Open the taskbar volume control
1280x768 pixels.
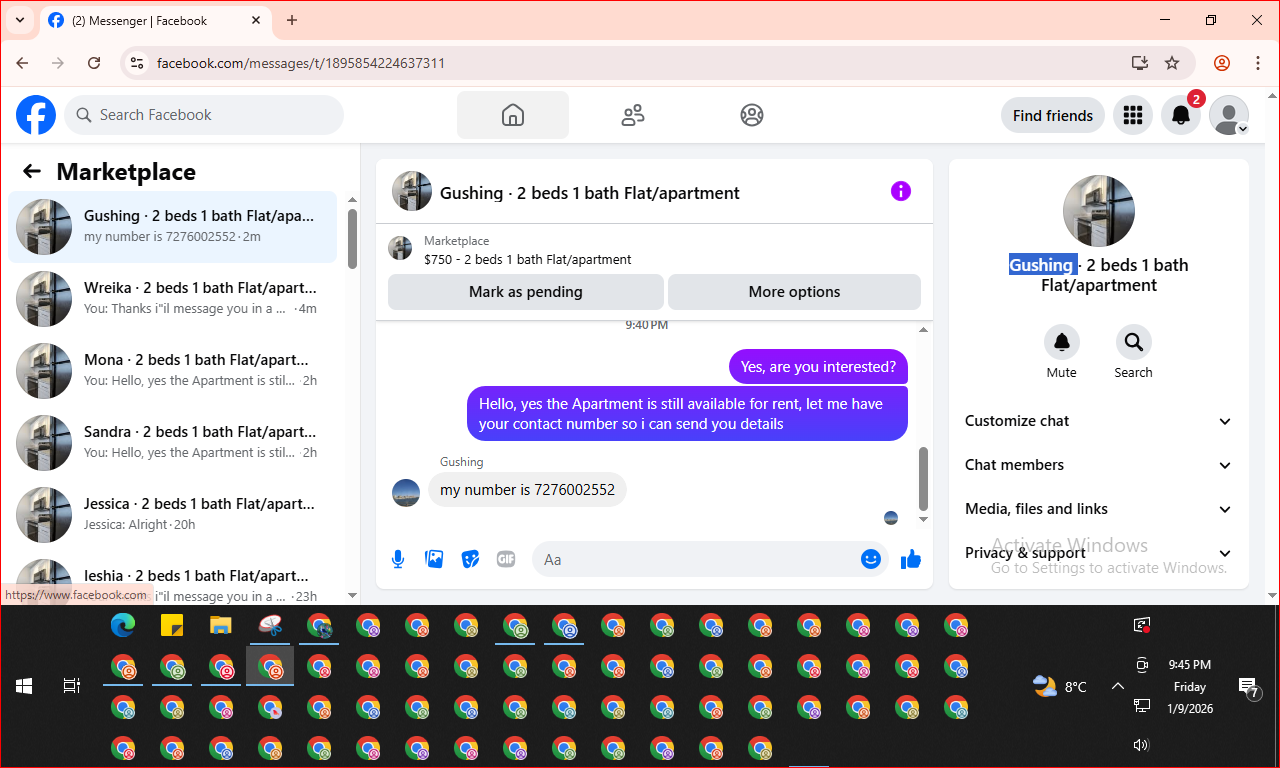tap(1142, 745)
